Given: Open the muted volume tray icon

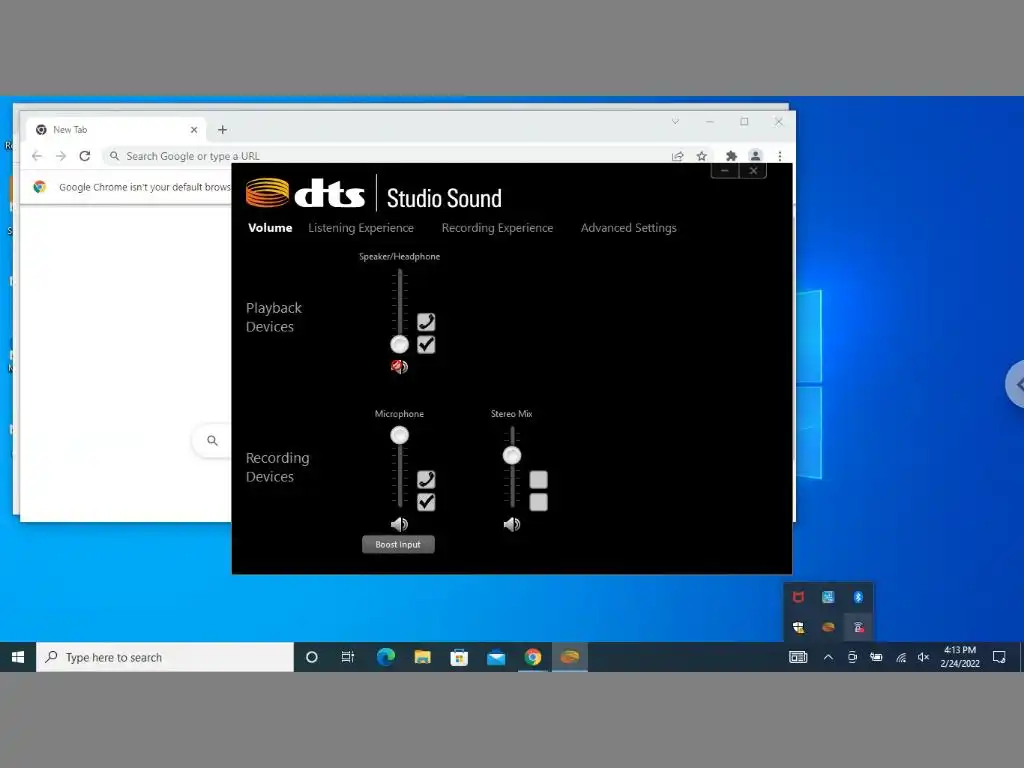Looking at the screenshot, I should coord(923,657).
